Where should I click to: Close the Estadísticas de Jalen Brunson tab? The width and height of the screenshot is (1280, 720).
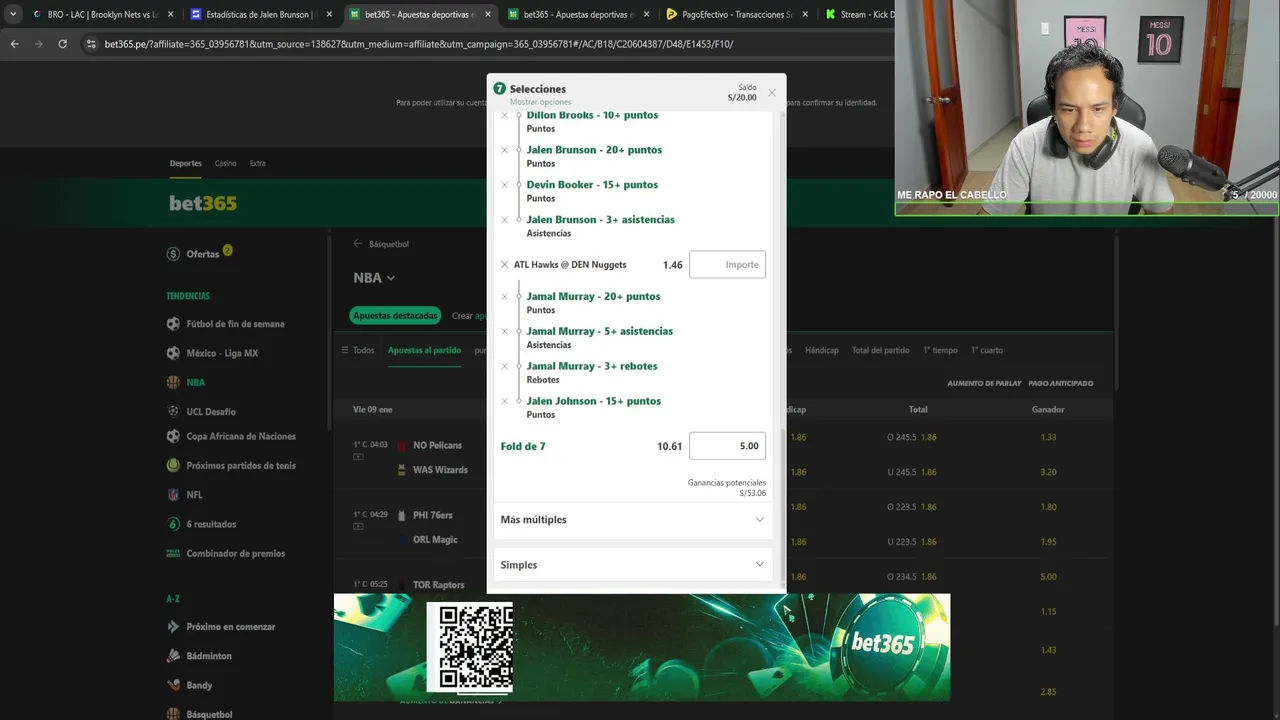point(328,14)
